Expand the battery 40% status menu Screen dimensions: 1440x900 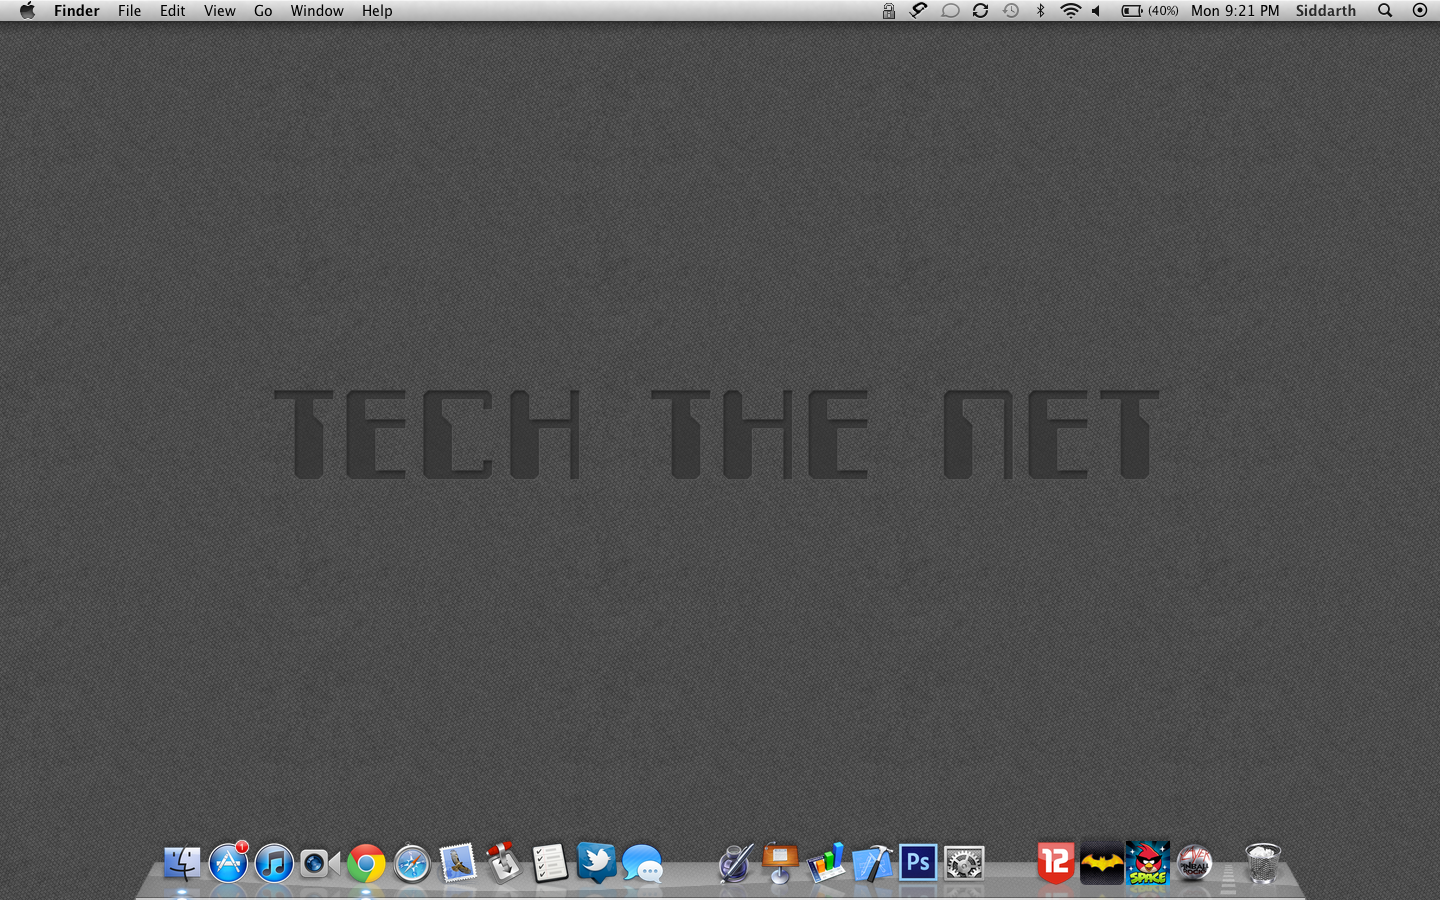[1149, 11]
